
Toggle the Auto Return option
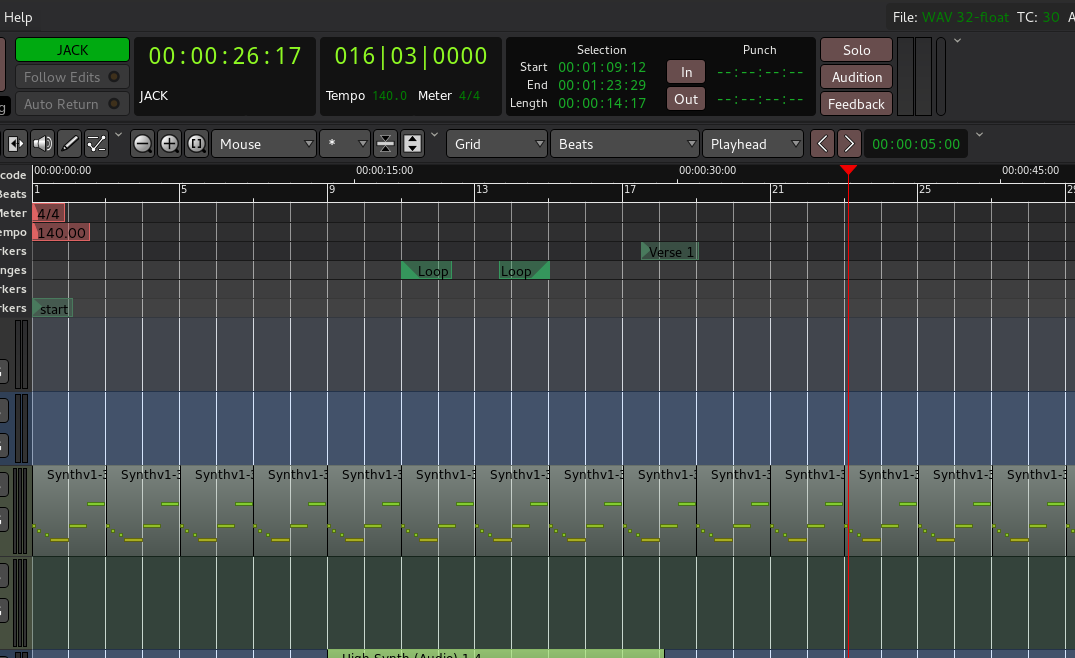click(x=72, y=104)
